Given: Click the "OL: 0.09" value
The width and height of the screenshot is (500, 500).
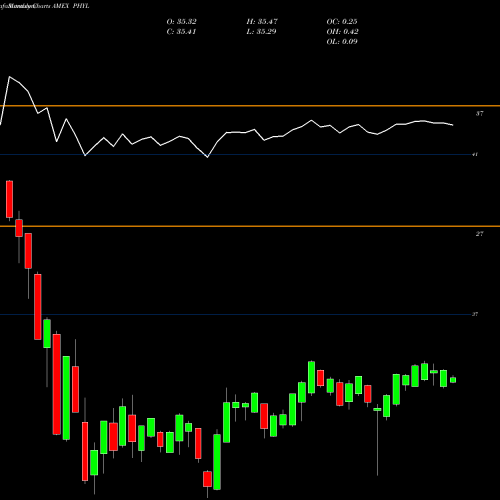Looking at the screenshot, I should 342,42.
